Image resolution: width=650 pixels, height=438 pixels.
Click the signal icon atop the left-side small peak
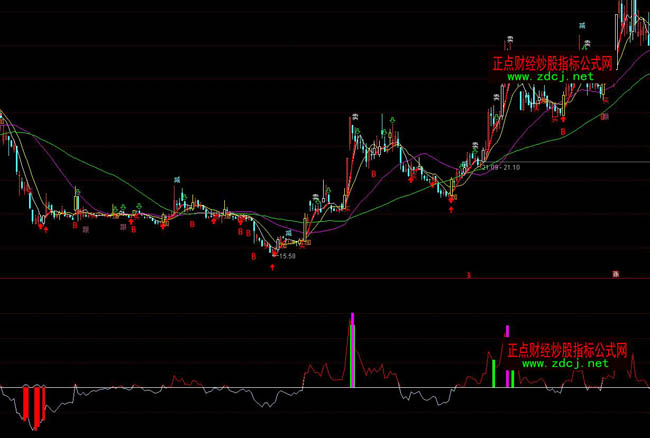pyautogui.click(x=177, y=179)
